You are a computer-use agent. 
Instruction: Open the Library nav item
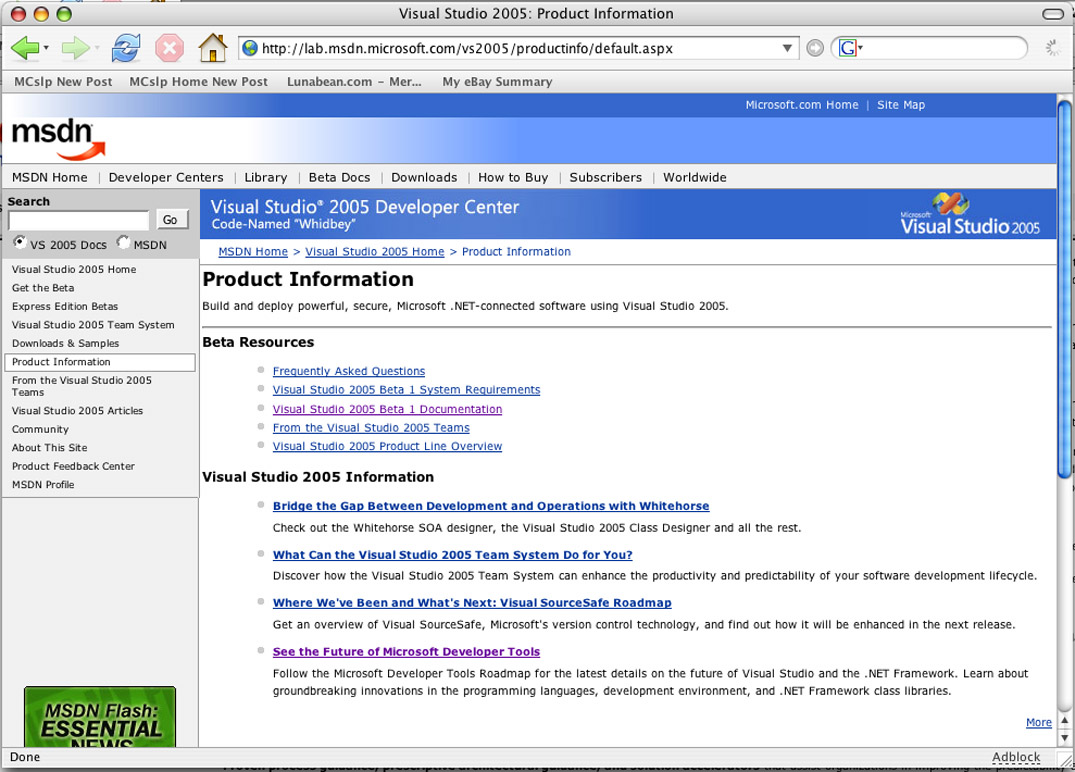coord(266,178)
